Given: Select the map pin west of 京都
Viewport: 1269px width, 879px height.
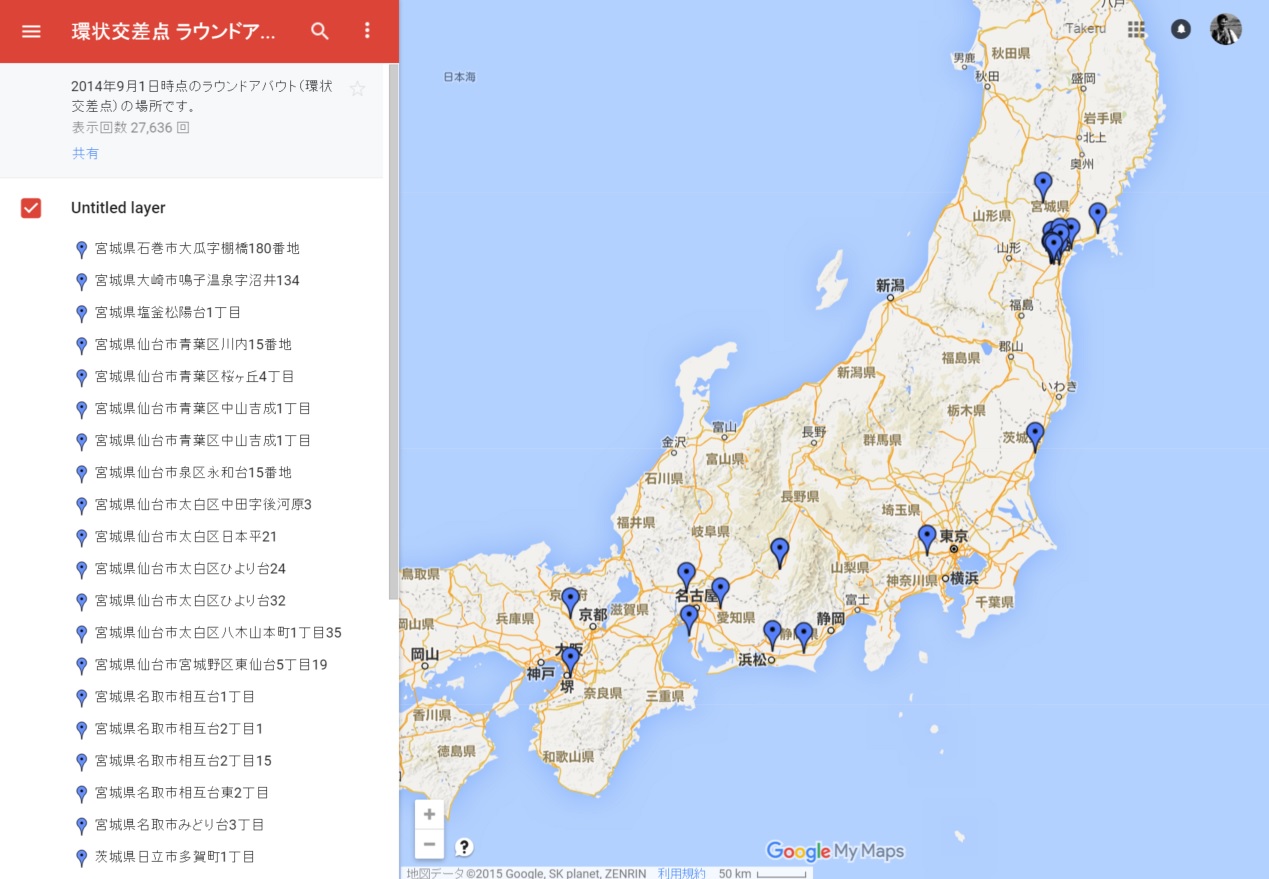Looking at the screenshot, I should pos(570,601).
